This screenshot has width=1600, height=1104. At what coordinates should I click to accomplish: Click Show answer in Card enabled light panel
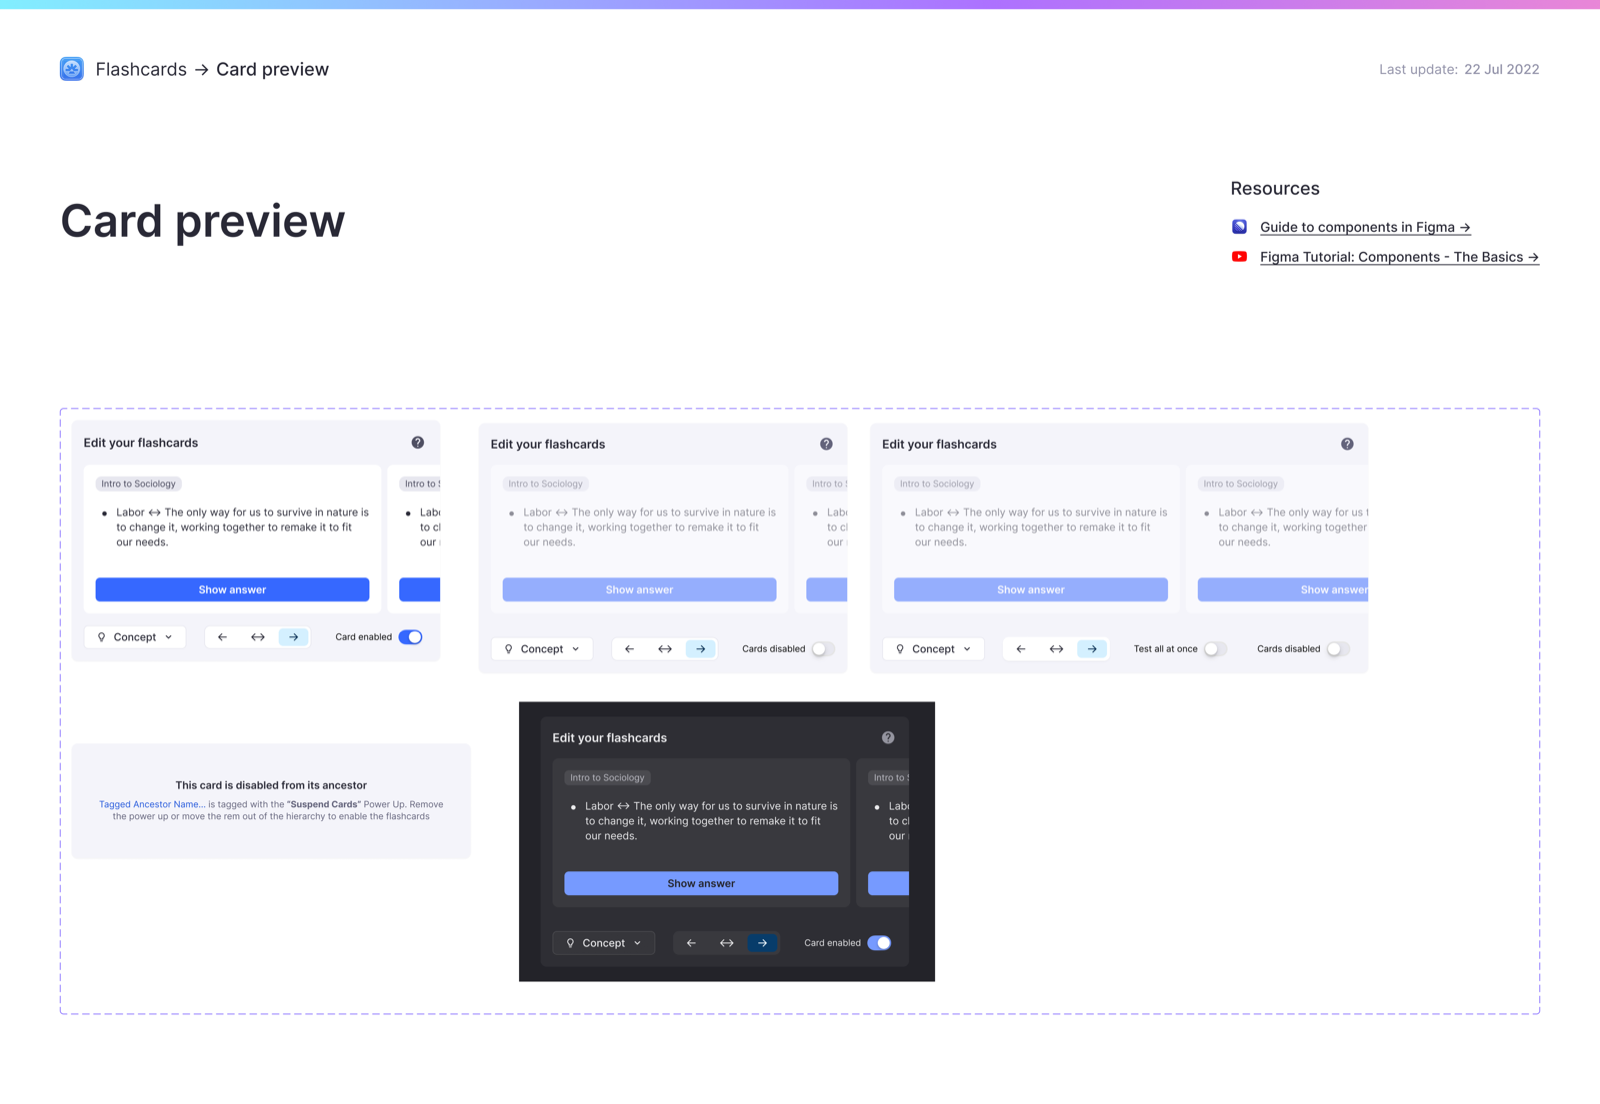[x=232, y=590]
